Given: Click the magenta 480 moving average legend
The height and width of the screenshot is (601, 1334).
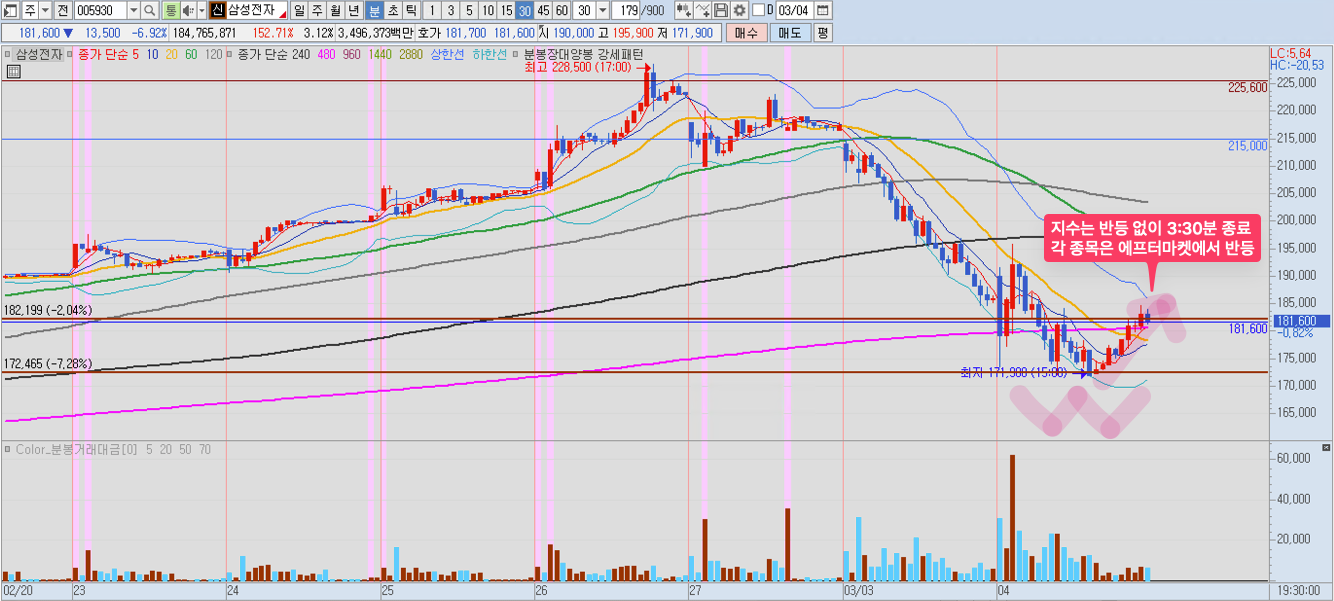Looking at the screenshot, I should click(328, 54).
